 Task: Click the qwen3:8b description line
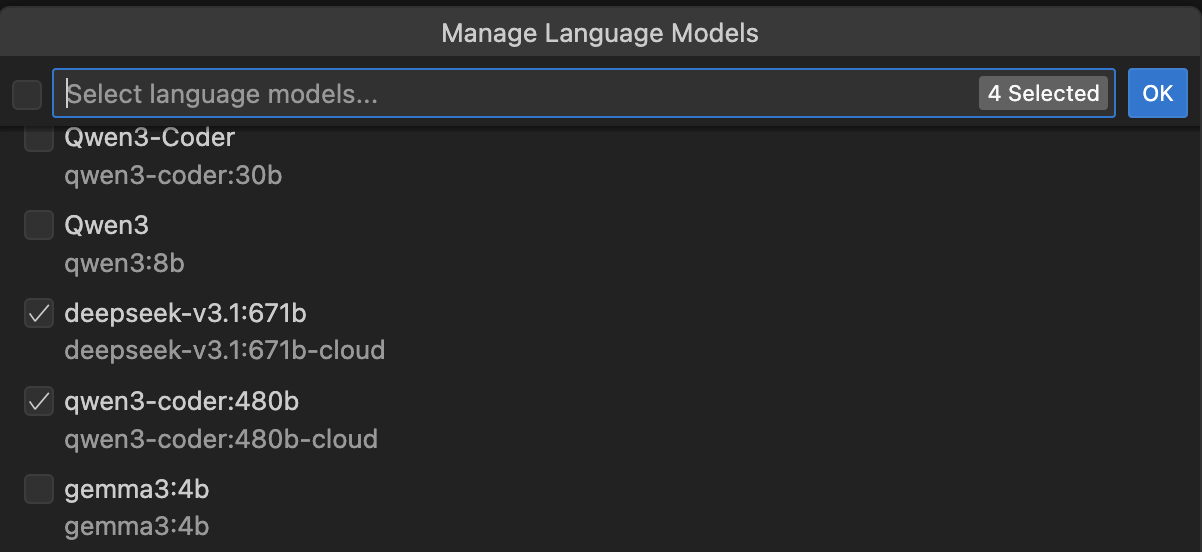tap(124, 264)
